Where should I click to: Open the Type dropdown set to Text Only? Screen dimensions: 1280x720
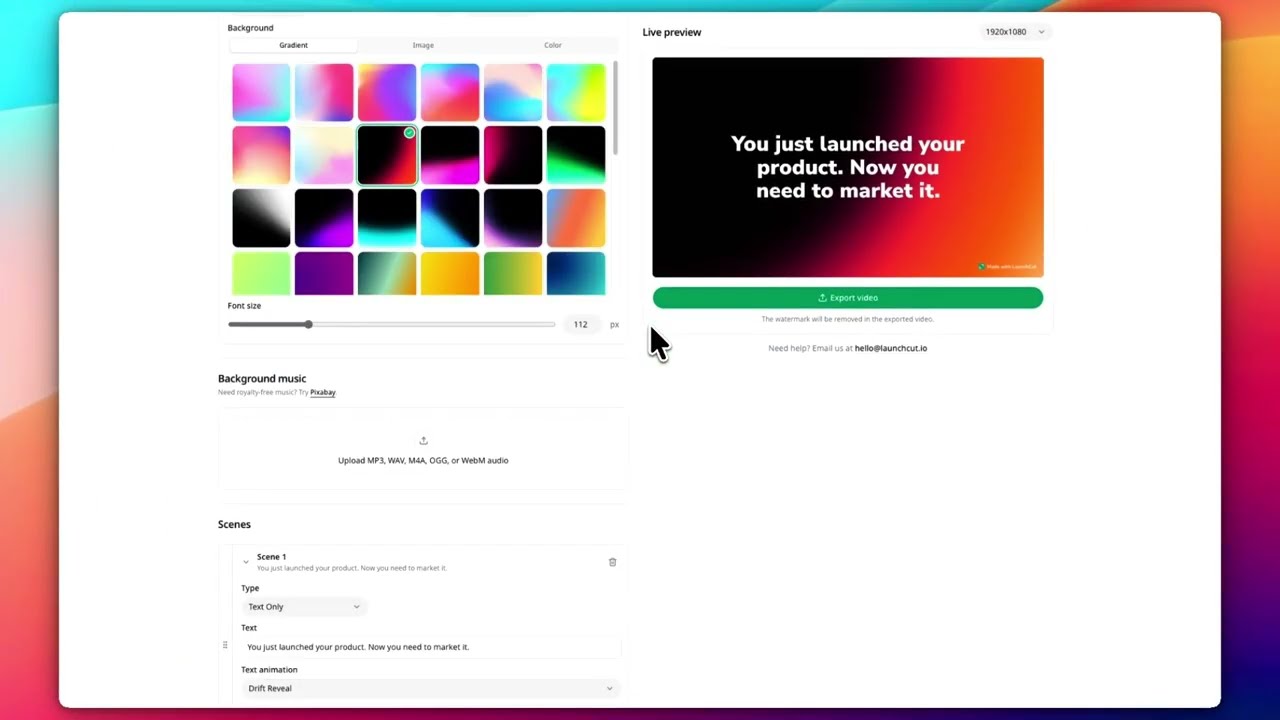(x=303, y=607)
